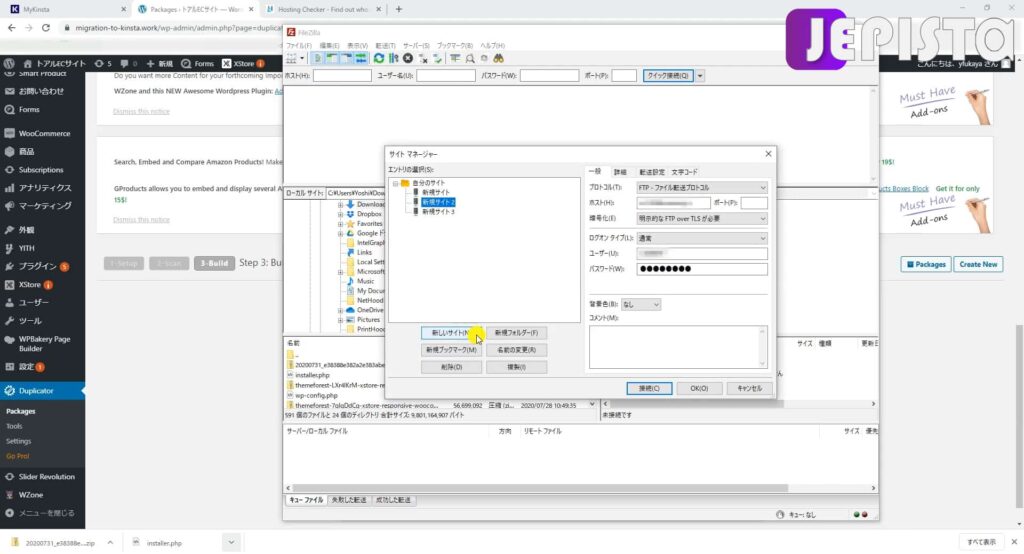Toggle message log display in FileZilla toolbar
Viewport: 1024px width, 554px height.
click(317, 59)
